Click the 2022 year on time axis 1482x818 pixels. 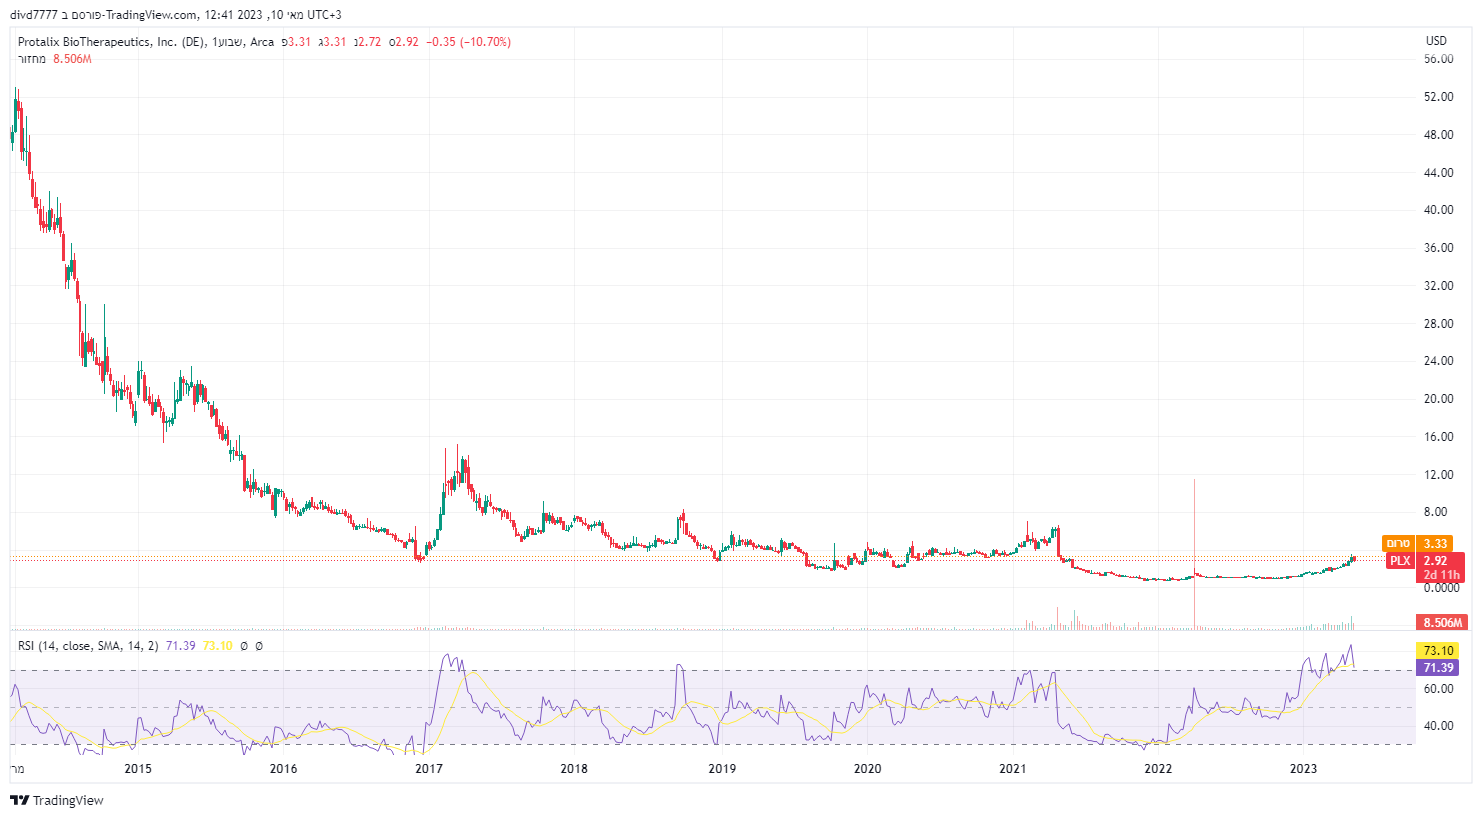point(1158,769)
